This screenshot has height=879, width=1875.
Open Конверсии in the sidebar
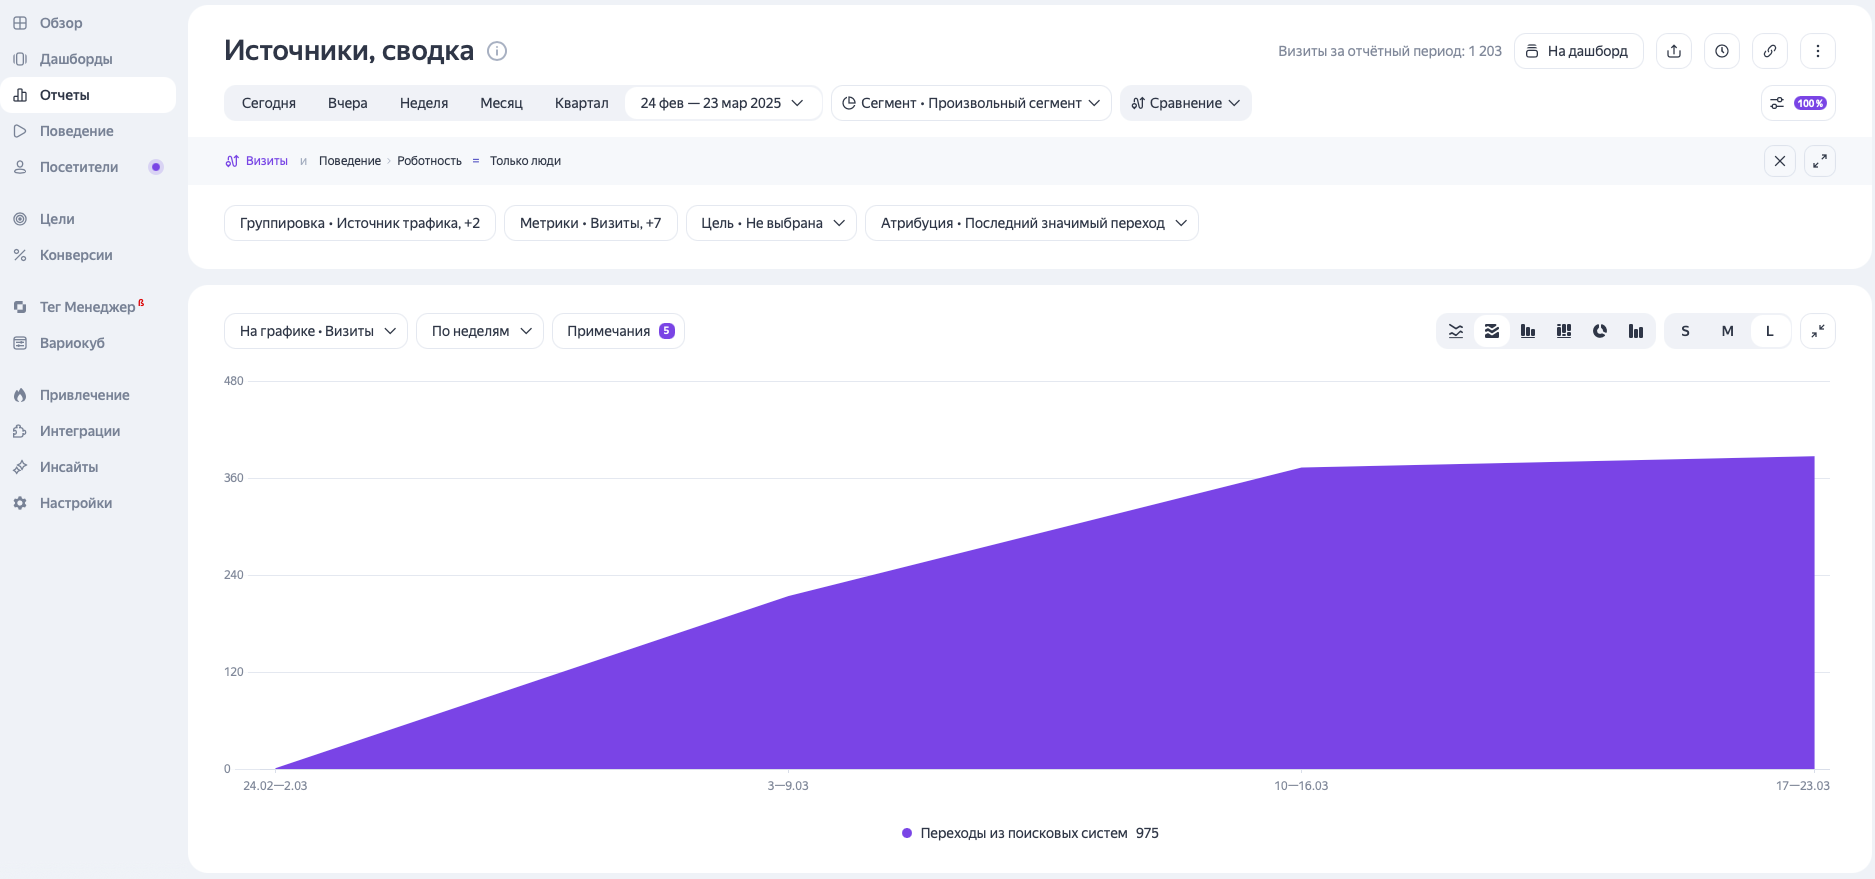point(76,255)
